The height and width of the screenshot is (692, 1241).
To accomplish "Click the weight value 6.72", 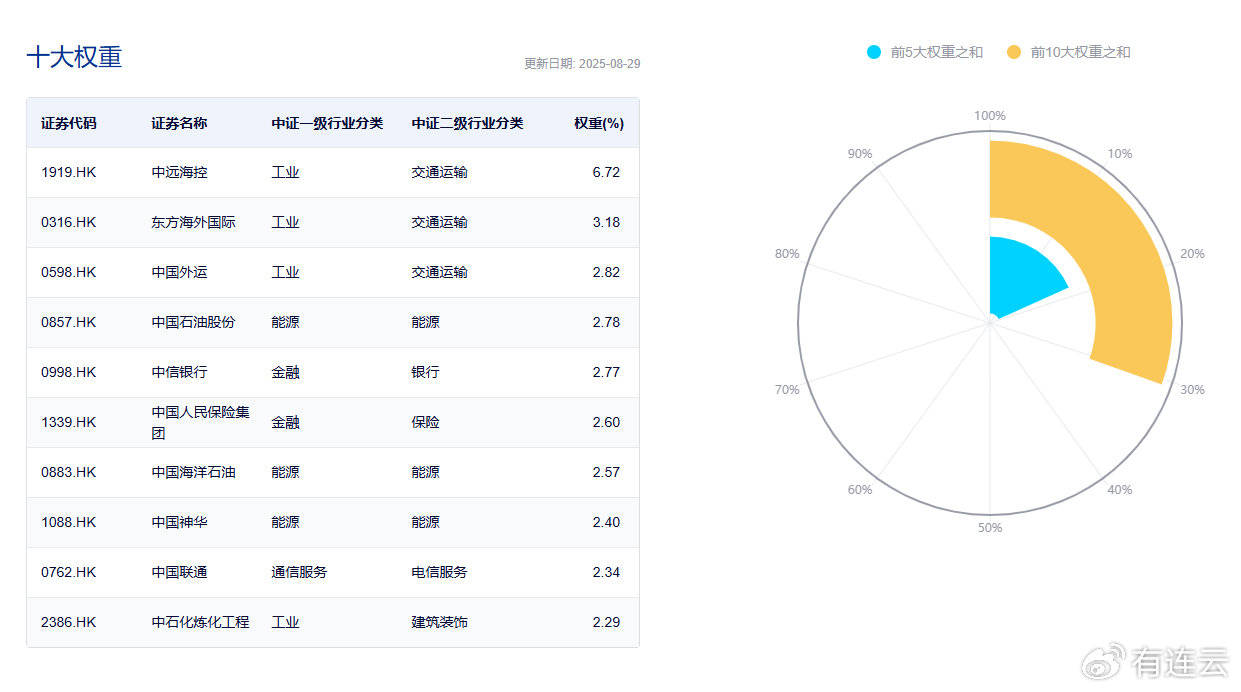I will coord(606,172).
